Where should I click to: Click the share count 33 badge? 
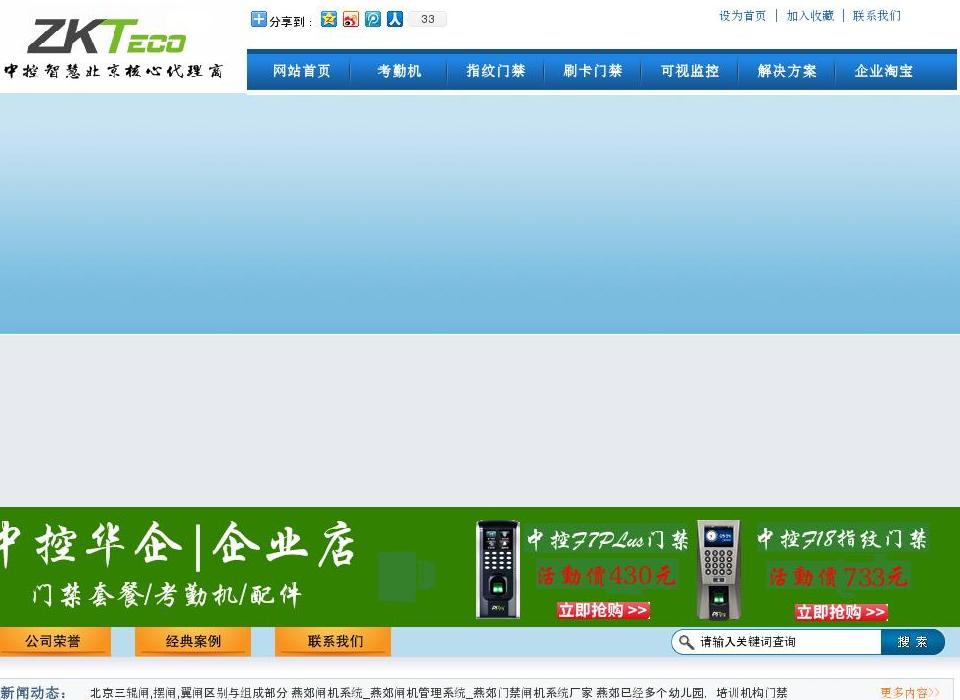(x=427, y=19)
